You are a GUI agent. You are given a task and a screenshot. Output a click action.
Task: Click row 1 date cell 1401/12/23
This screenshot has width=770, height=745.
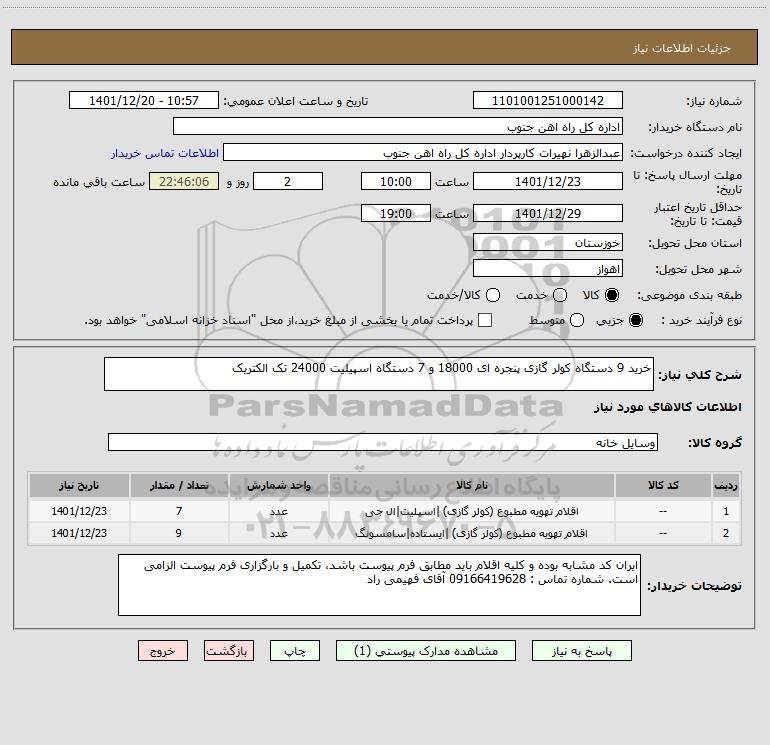click(x=79, y=511)
